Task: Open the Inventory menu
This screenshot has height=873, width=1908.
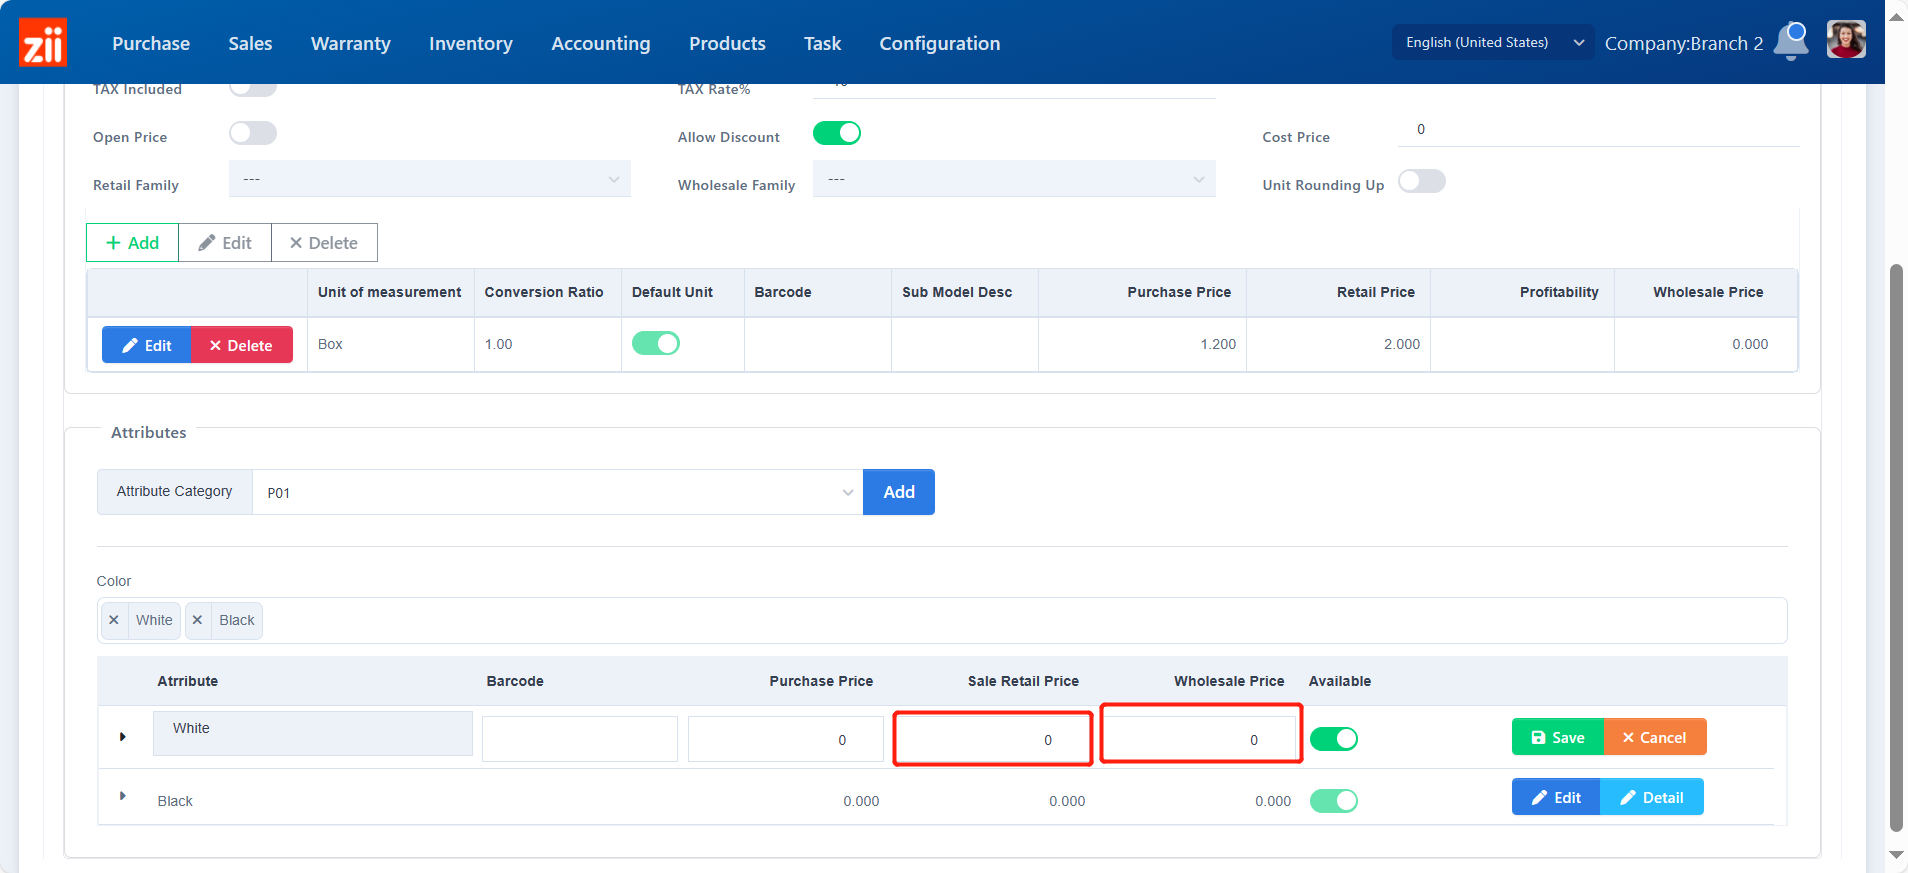Action: 470,43
